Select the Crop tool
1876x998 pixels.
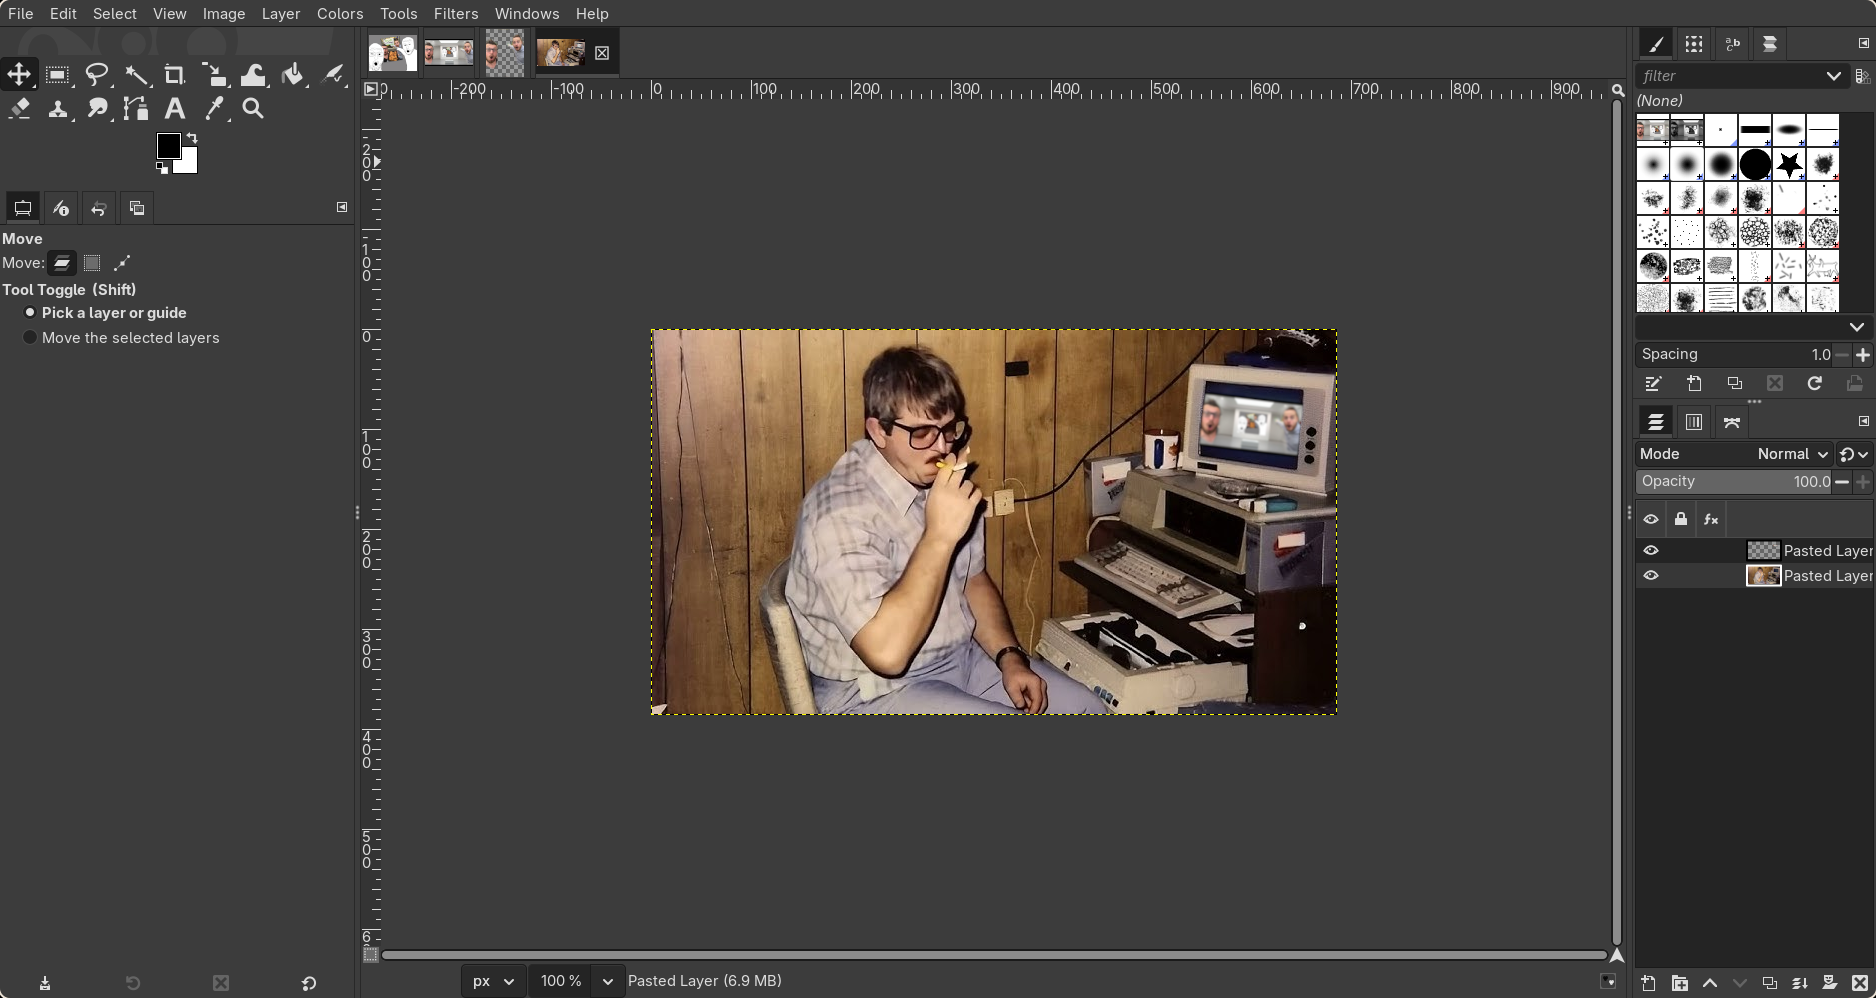[x=174, y=75]
